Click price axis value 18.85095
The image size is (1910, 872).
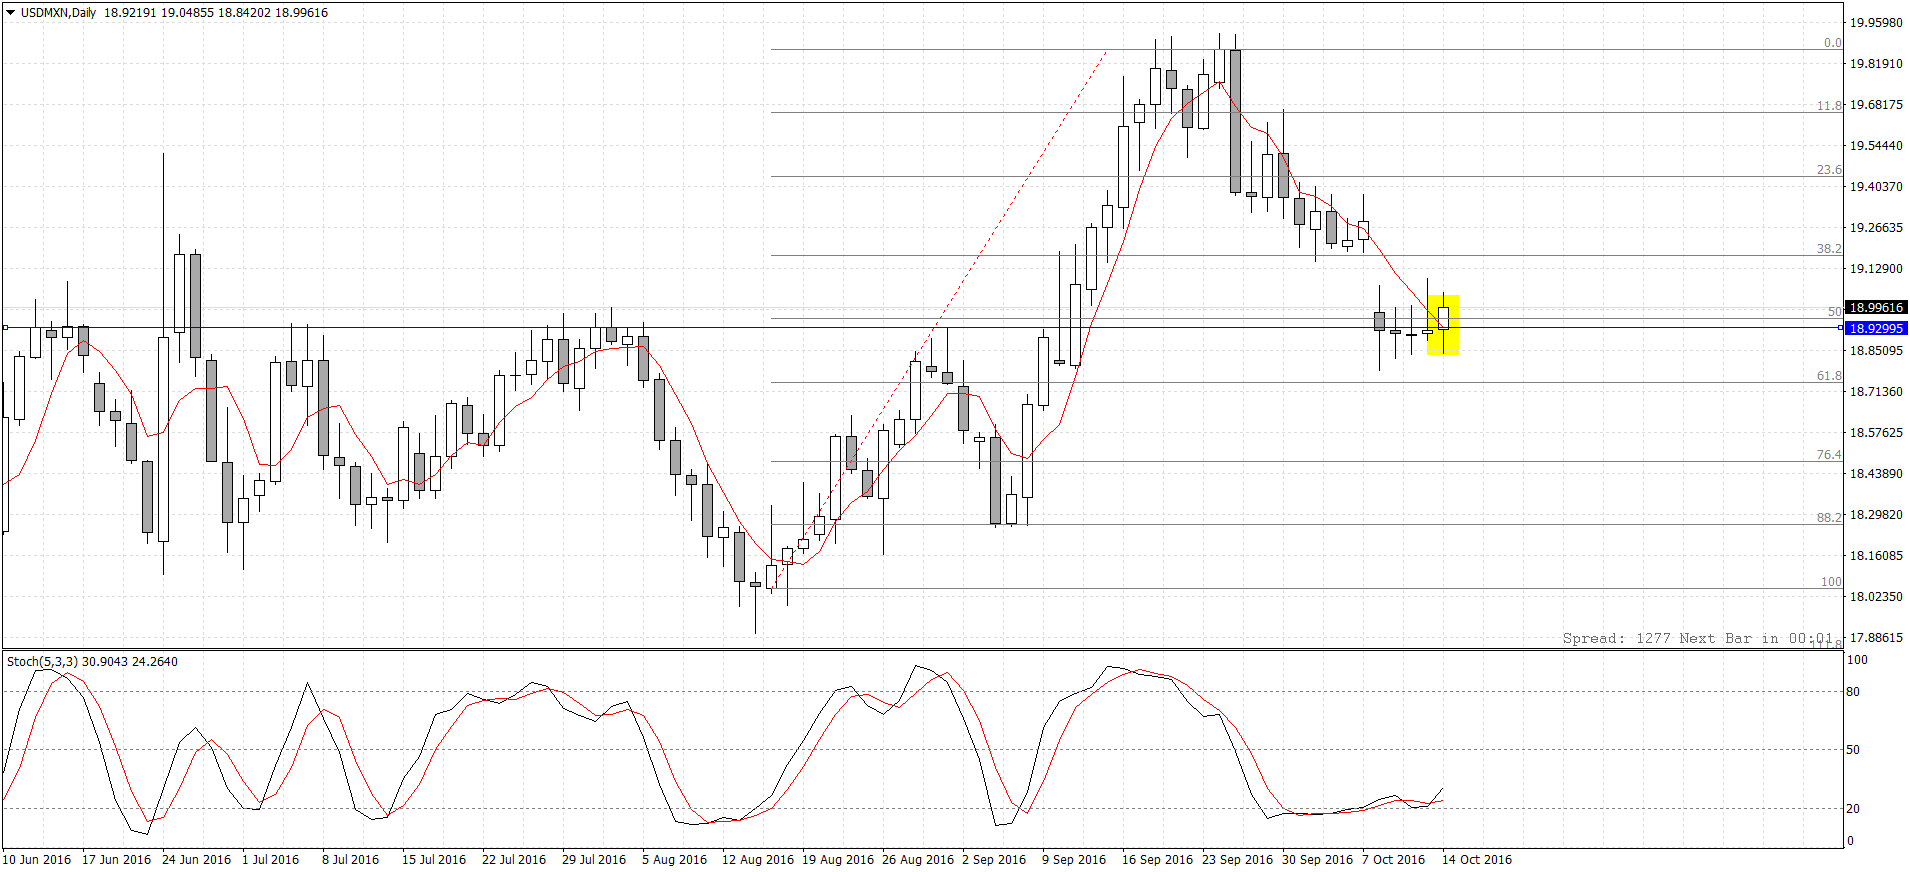[1876, 350]
